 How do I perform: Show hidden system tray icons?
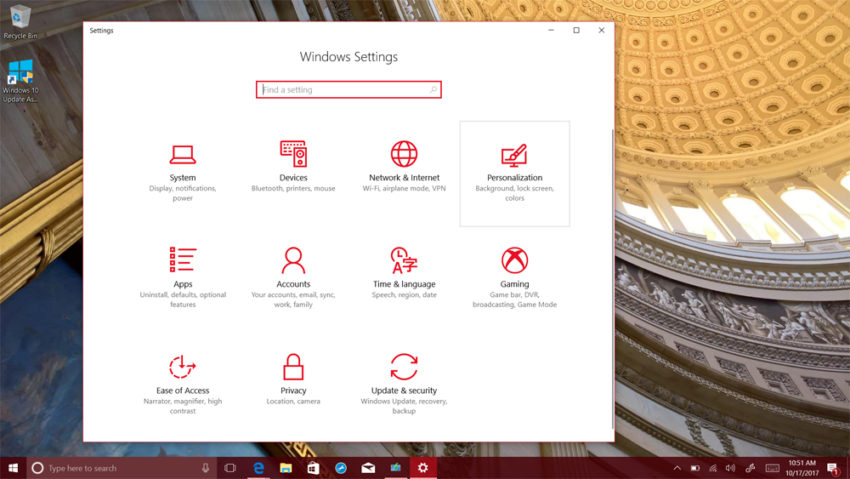pyautogui.click(x=677, y=468)
